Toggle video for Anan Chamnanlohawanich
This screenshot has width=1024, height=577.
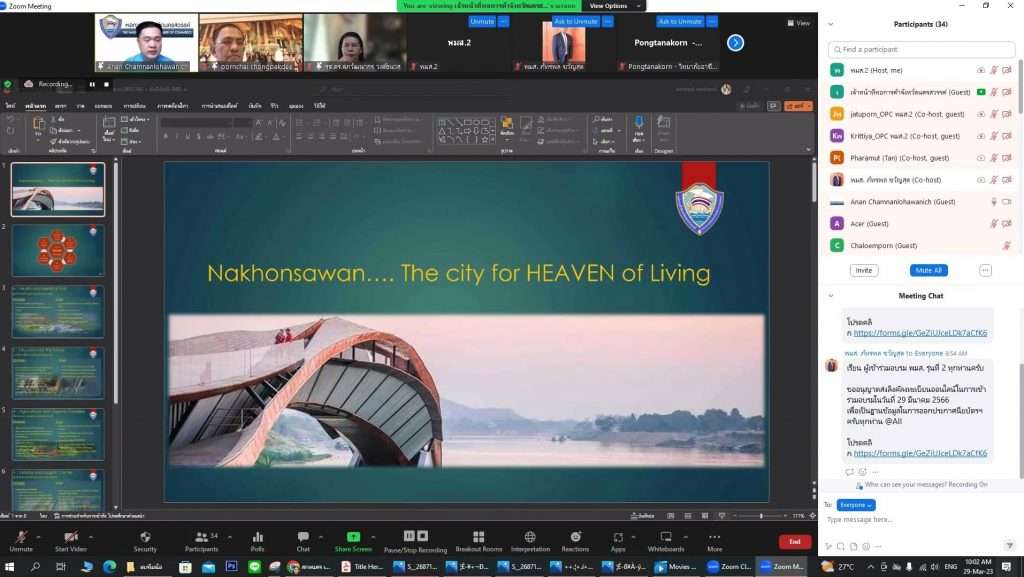point(1006,202)
